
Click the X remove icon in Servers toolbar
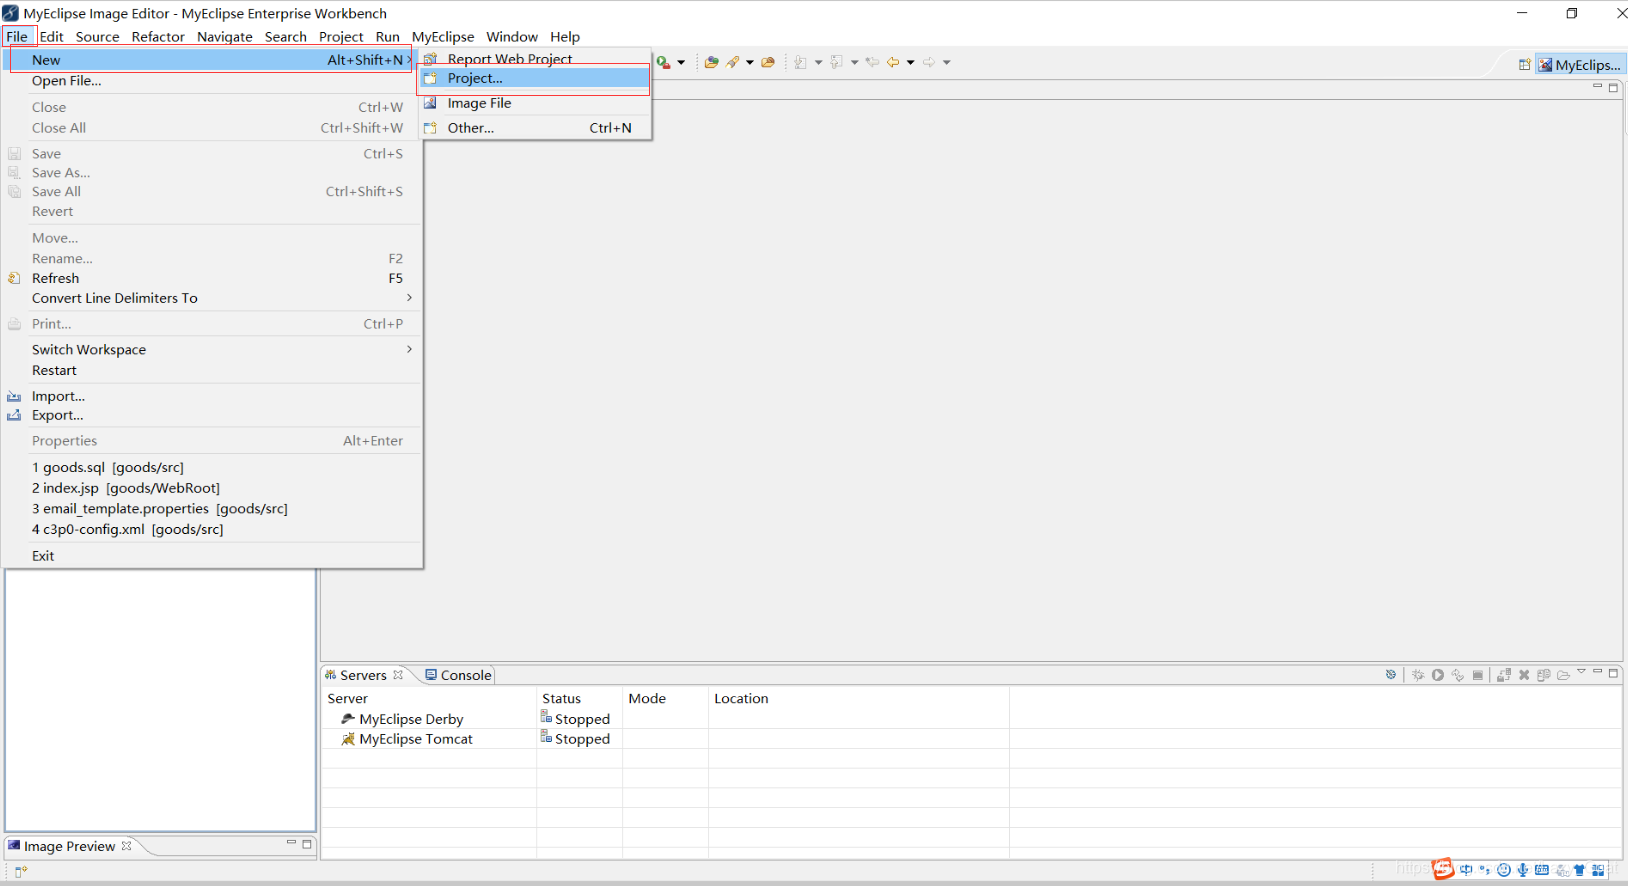(x=1524, y=675)
